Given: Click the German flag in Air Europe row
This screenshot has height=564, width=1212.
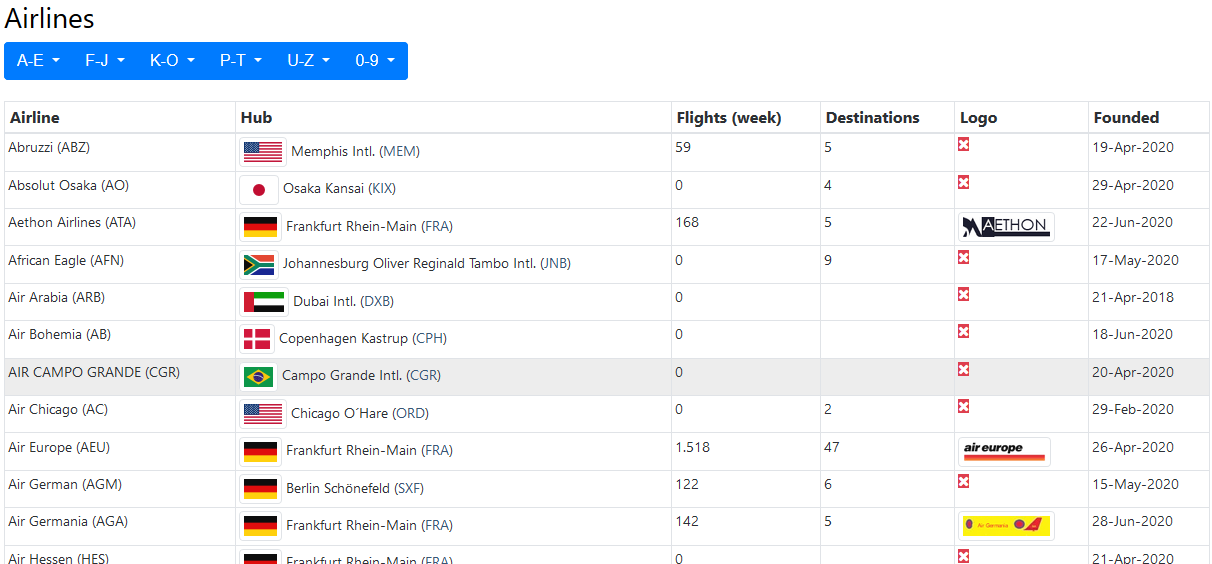Looking at the screenshot, I should click(x=261, y=451).
